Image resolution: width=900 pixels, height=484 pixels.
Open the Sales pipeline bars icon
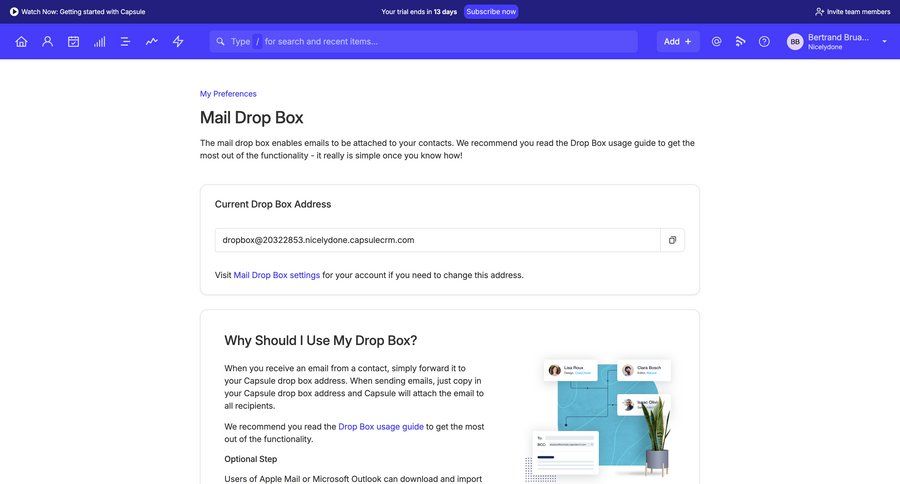[100, 41]
